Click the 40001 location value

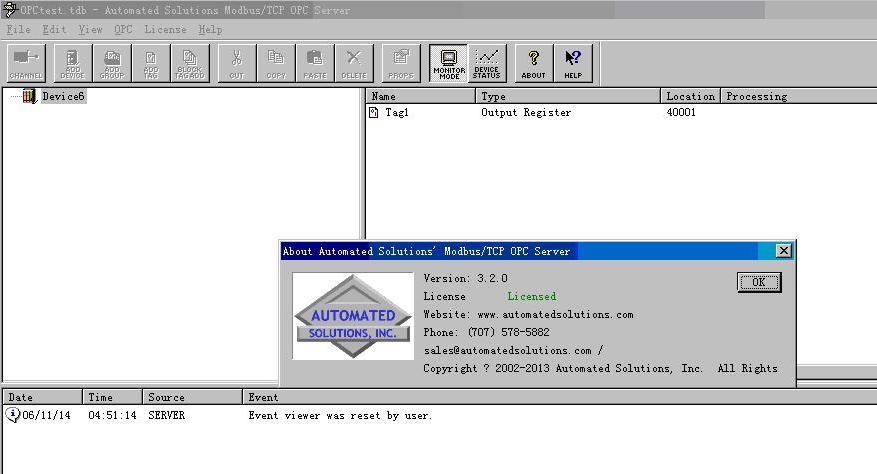pos(681,112)
